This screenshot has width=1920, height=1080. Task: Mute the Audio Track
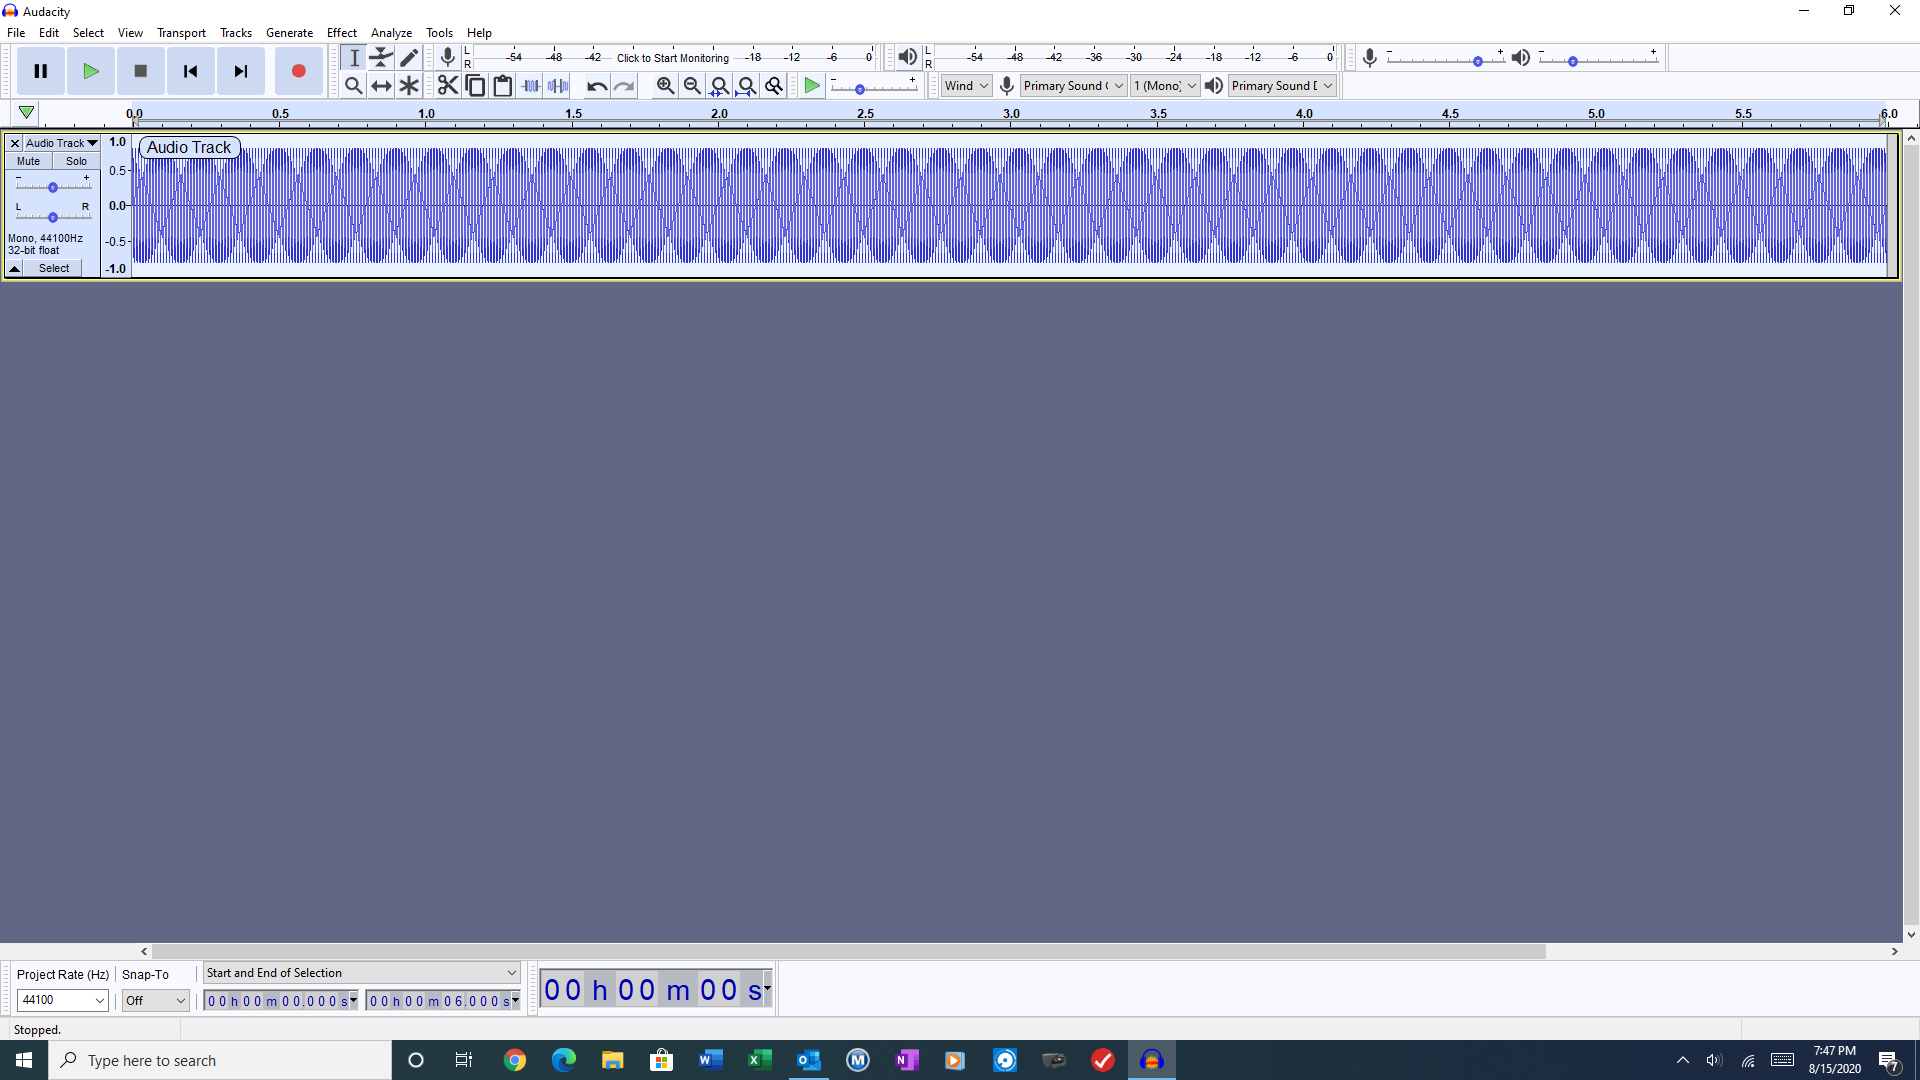click(x=29, y=161)
